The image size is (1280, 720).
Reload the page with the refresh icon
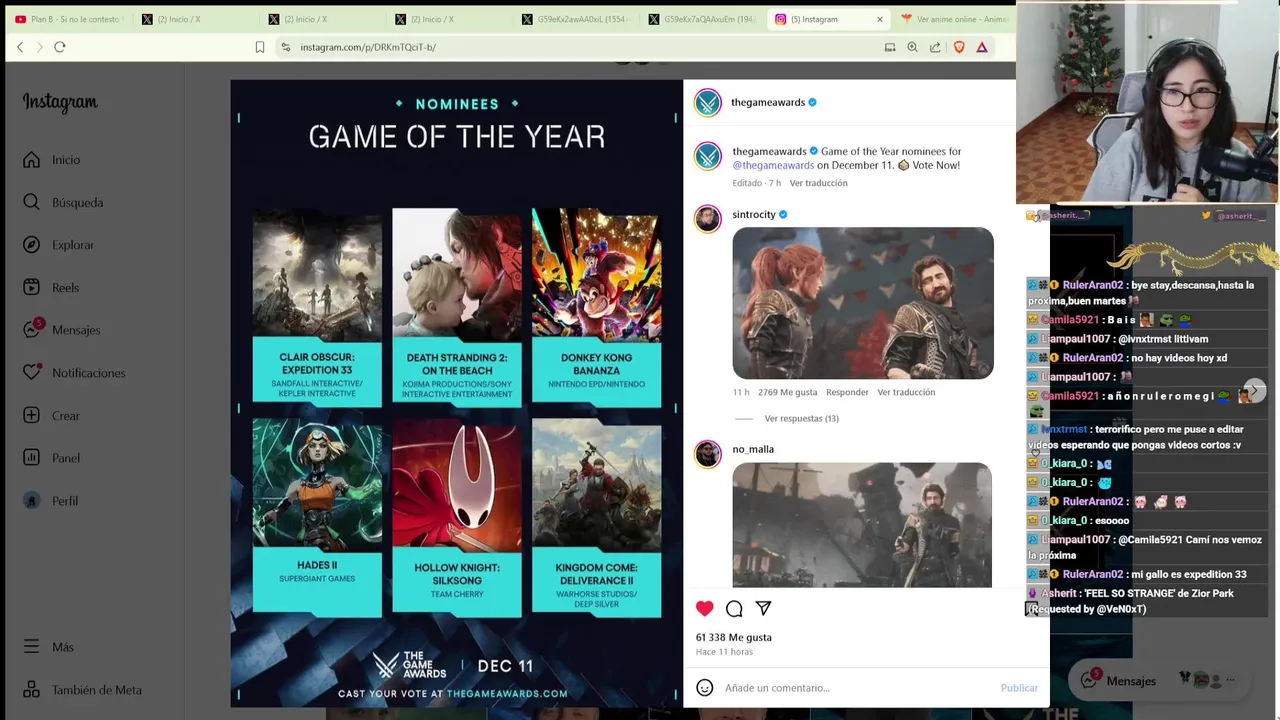[60, 47]
